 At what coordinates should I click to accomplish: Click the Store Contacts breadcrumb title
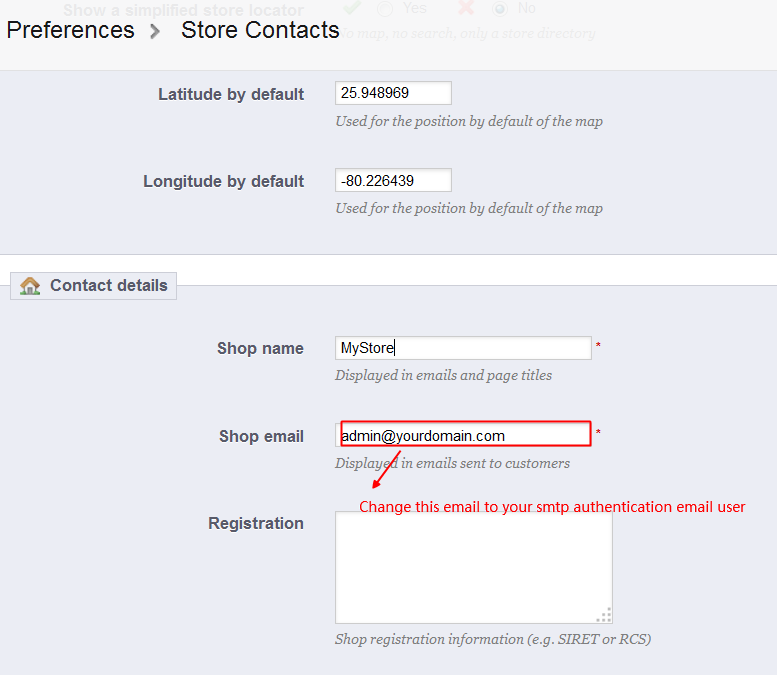[x=260, y=30]
